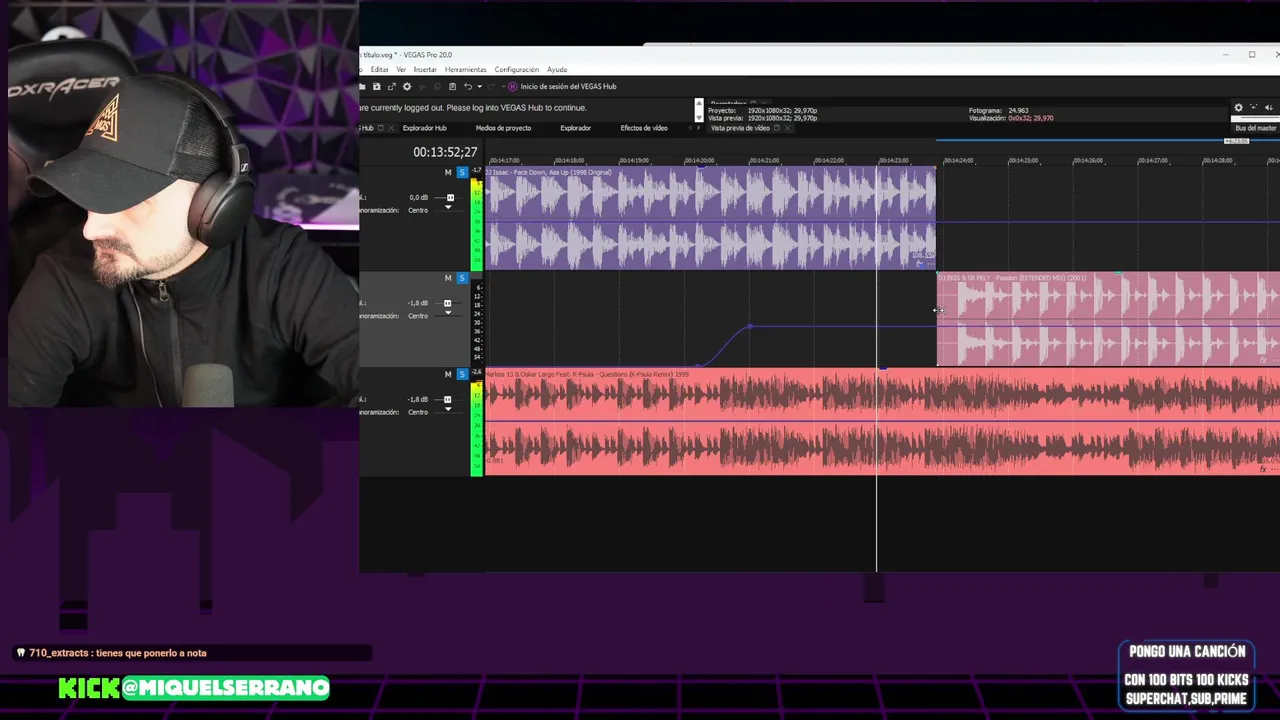
Task: Mute the DJ Isaac audio track
Action: [x=448, y=172]
